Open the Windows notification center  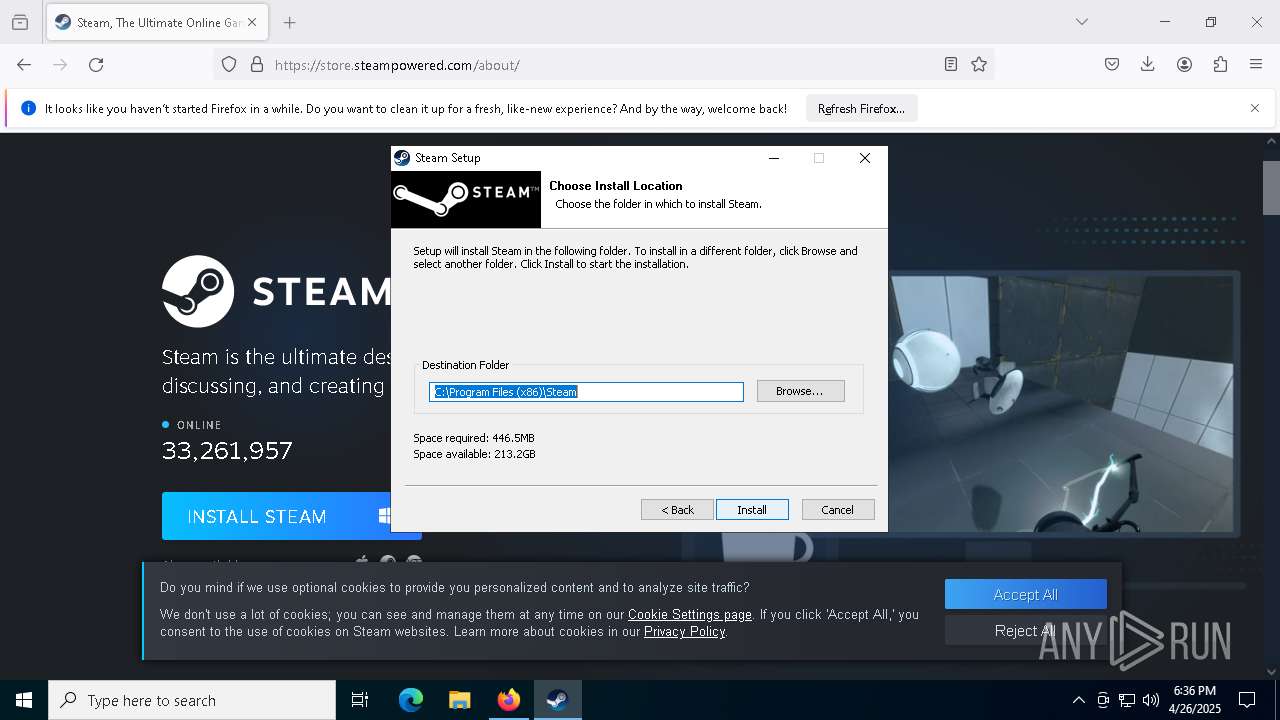click(x=1247, y=700)
